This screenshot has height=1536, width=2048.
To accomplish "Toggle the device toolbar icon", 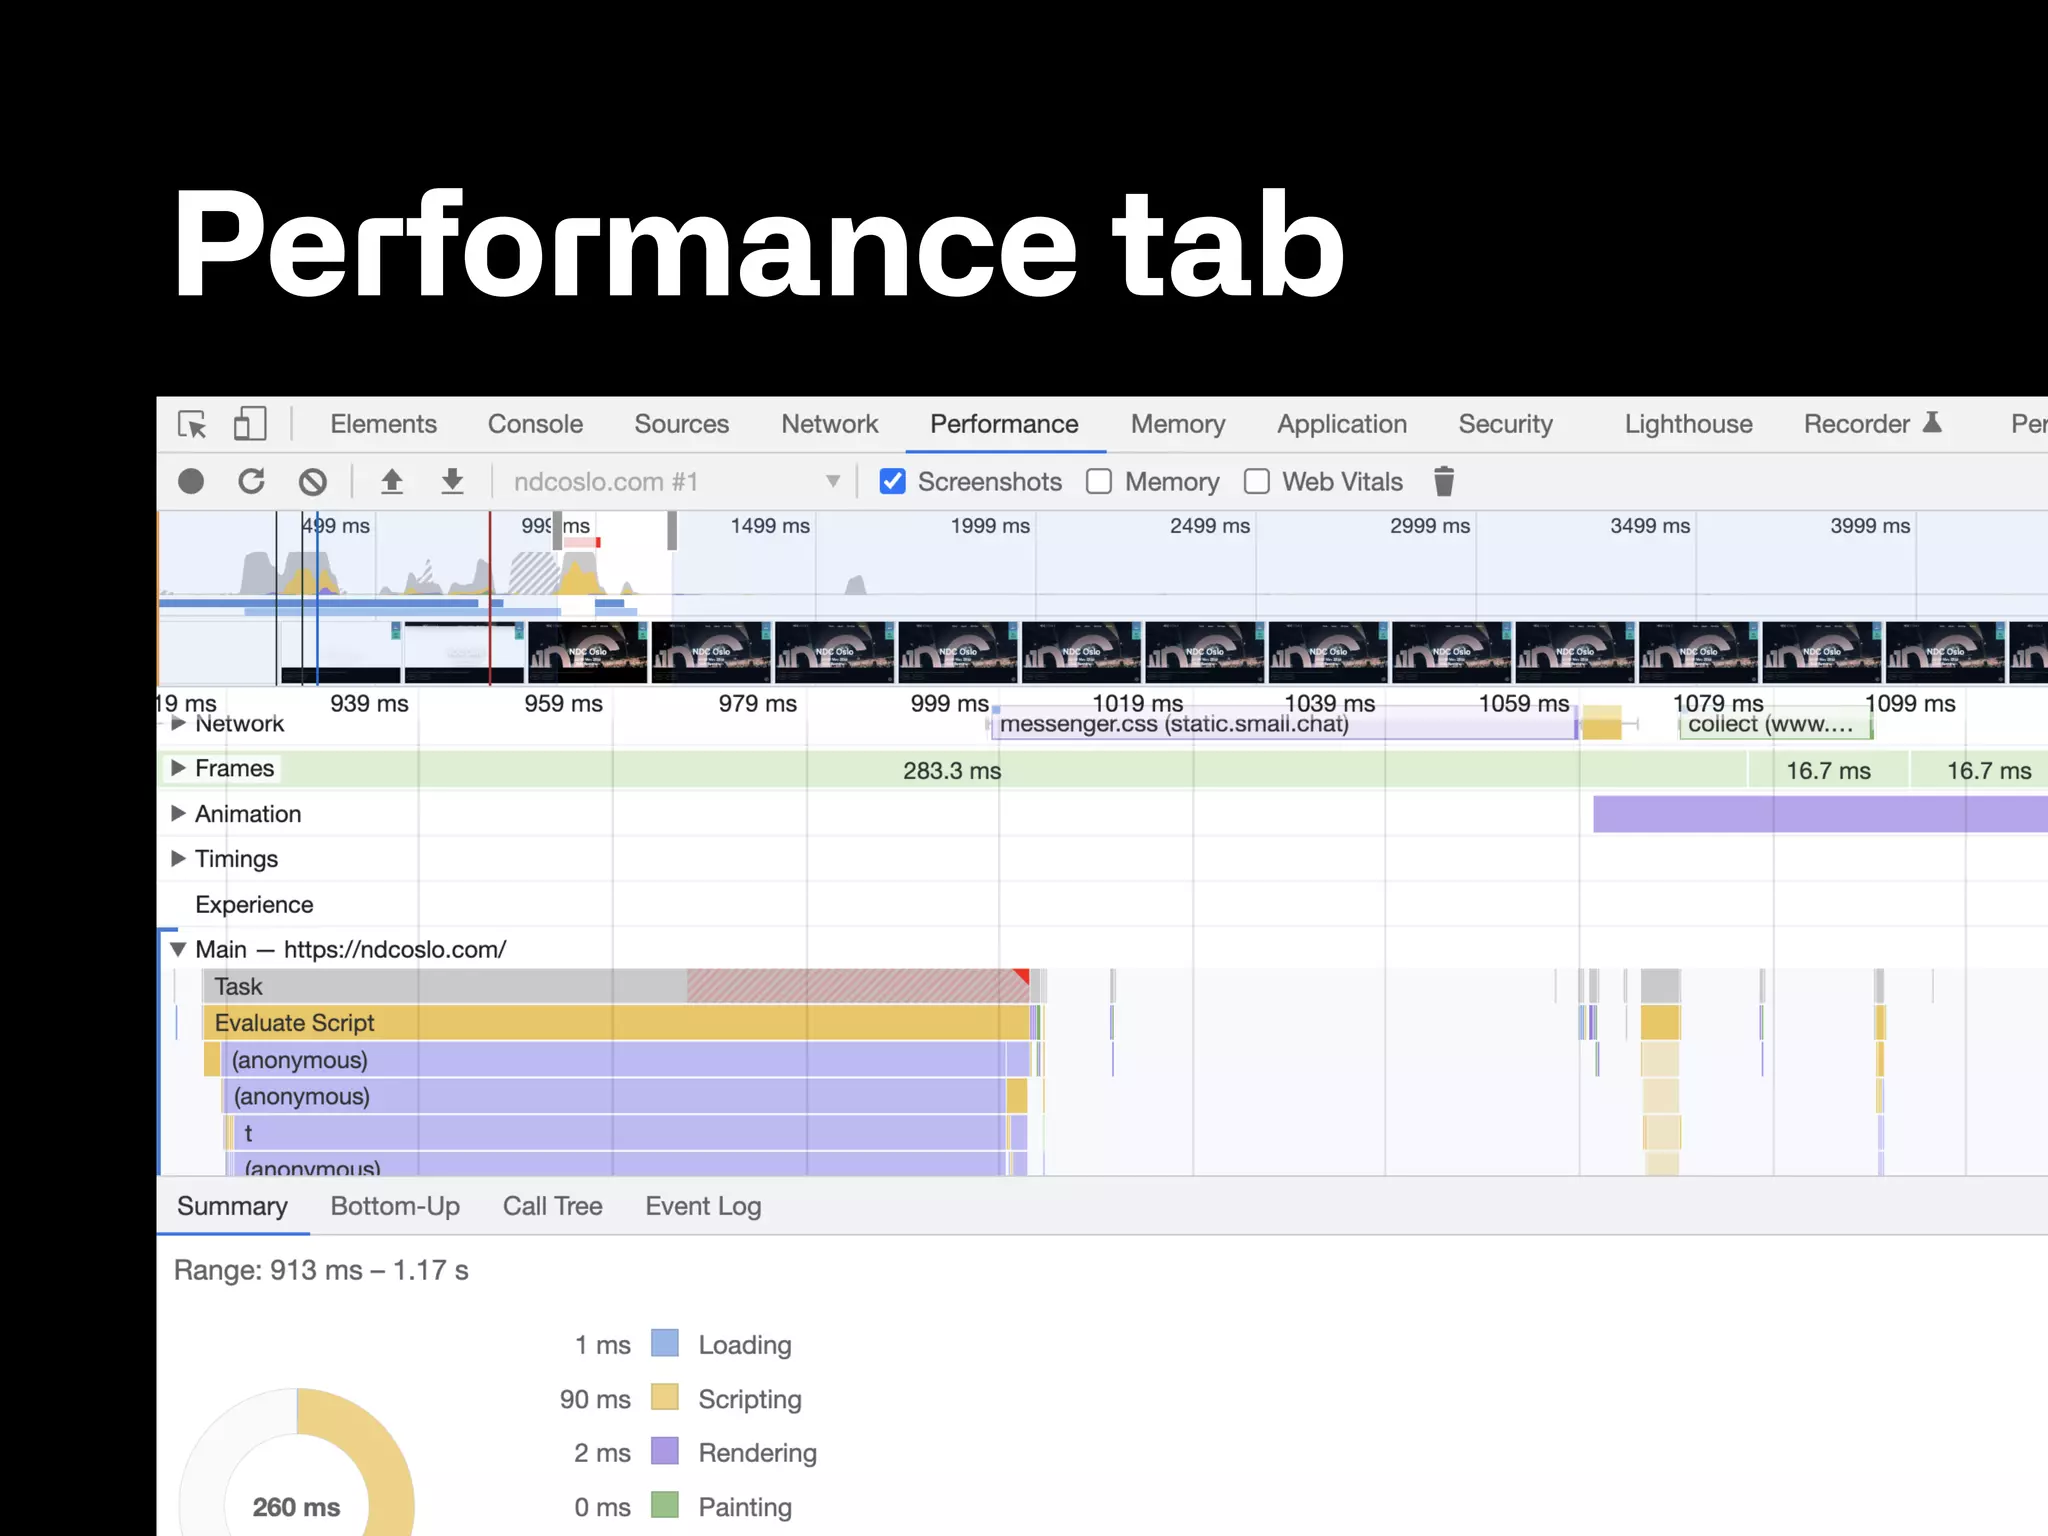I will (x=249, y=424).
